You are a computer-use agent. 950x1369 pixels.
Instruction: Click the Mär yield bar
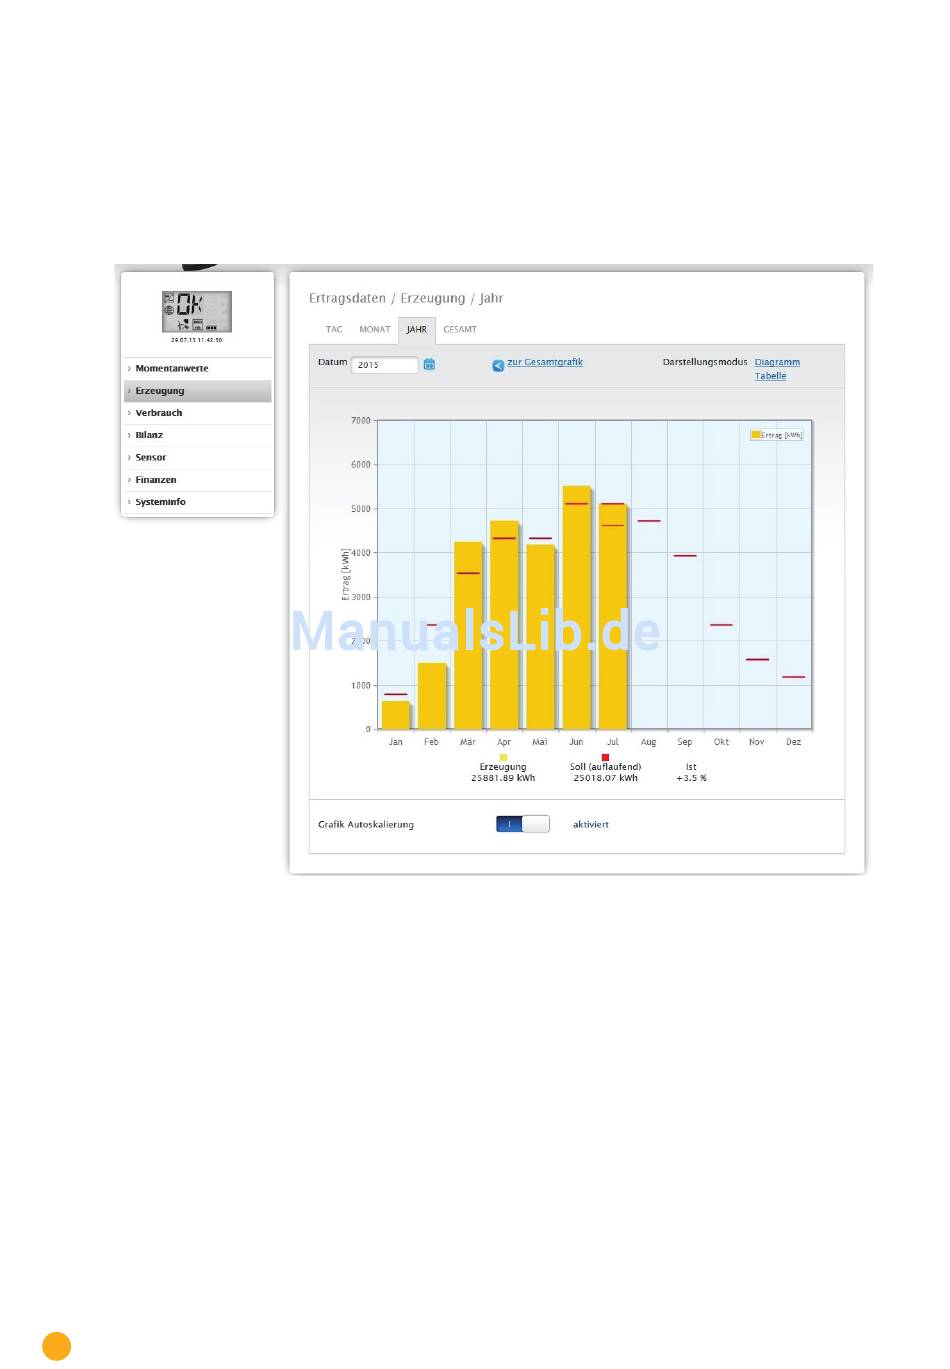pyautogui.click(x=468, y=636)
